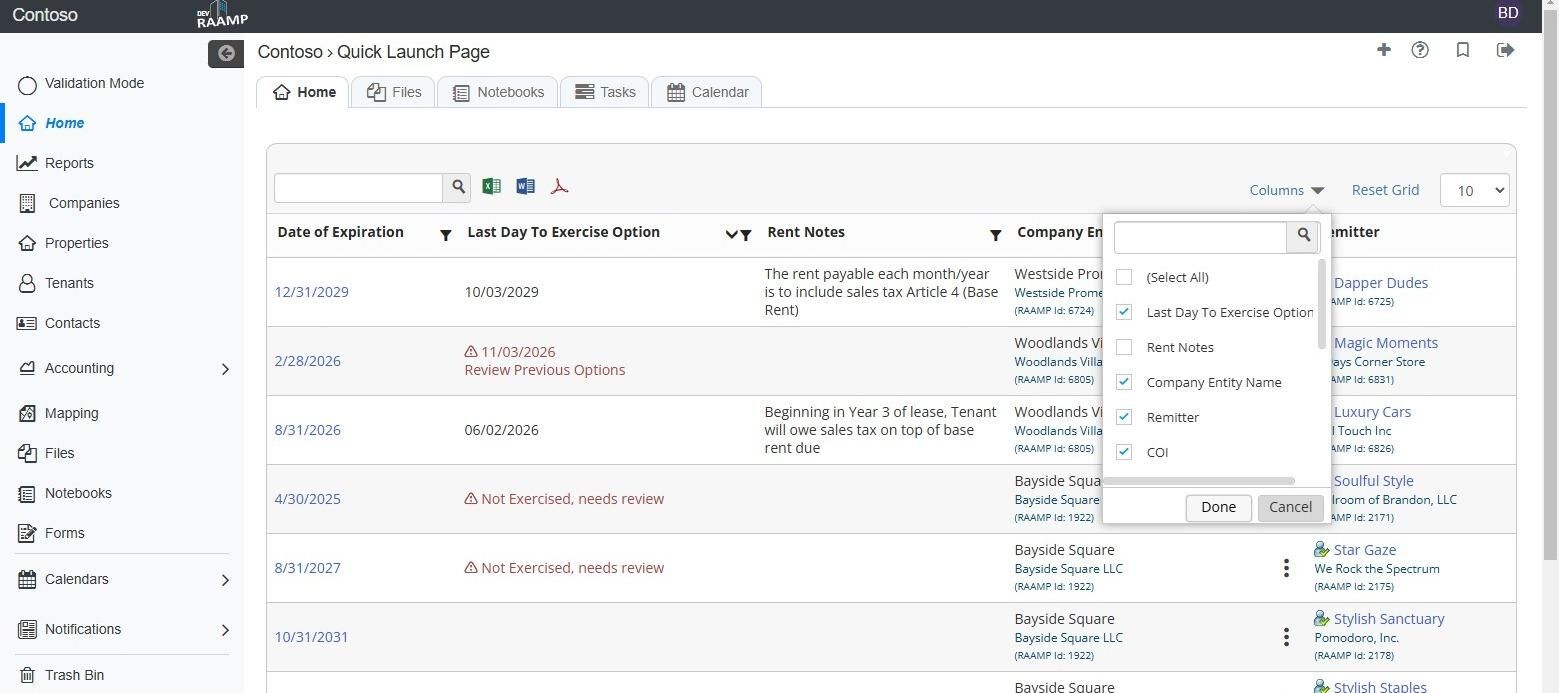Open Companies from the sidebar

84,203
